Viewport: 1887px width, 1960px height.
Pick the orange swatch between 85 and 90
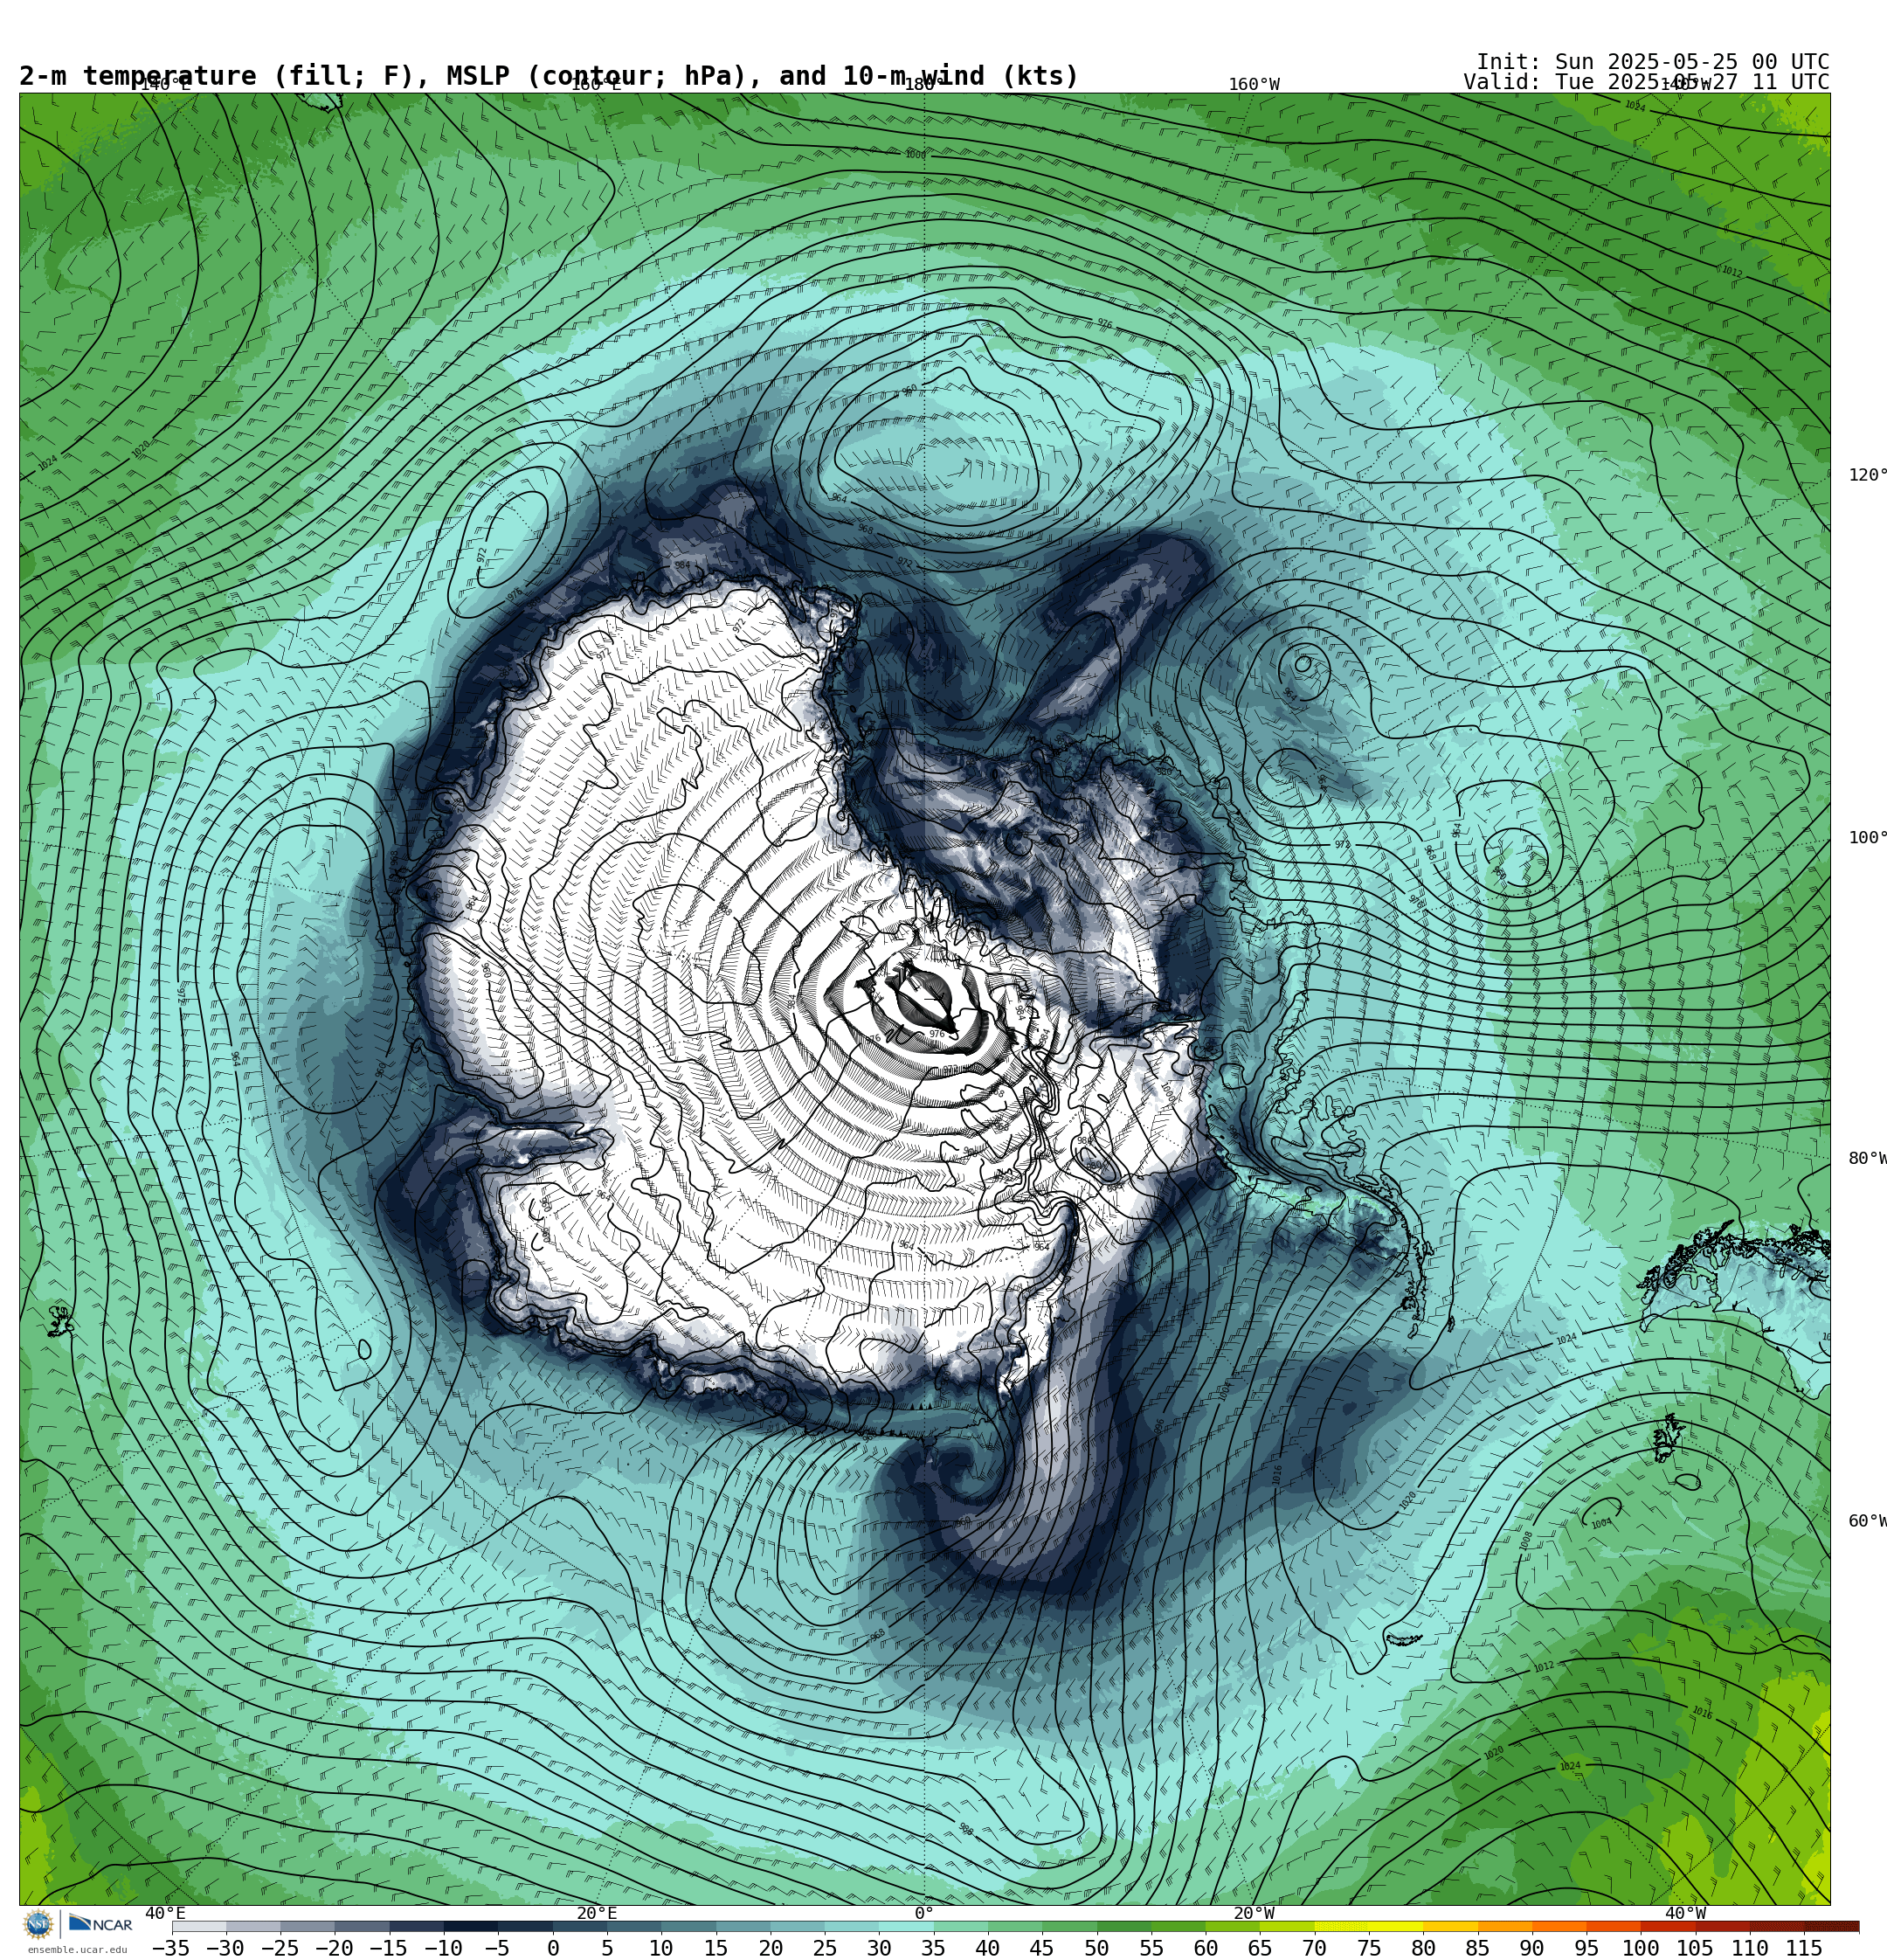coord(1505,1926)
